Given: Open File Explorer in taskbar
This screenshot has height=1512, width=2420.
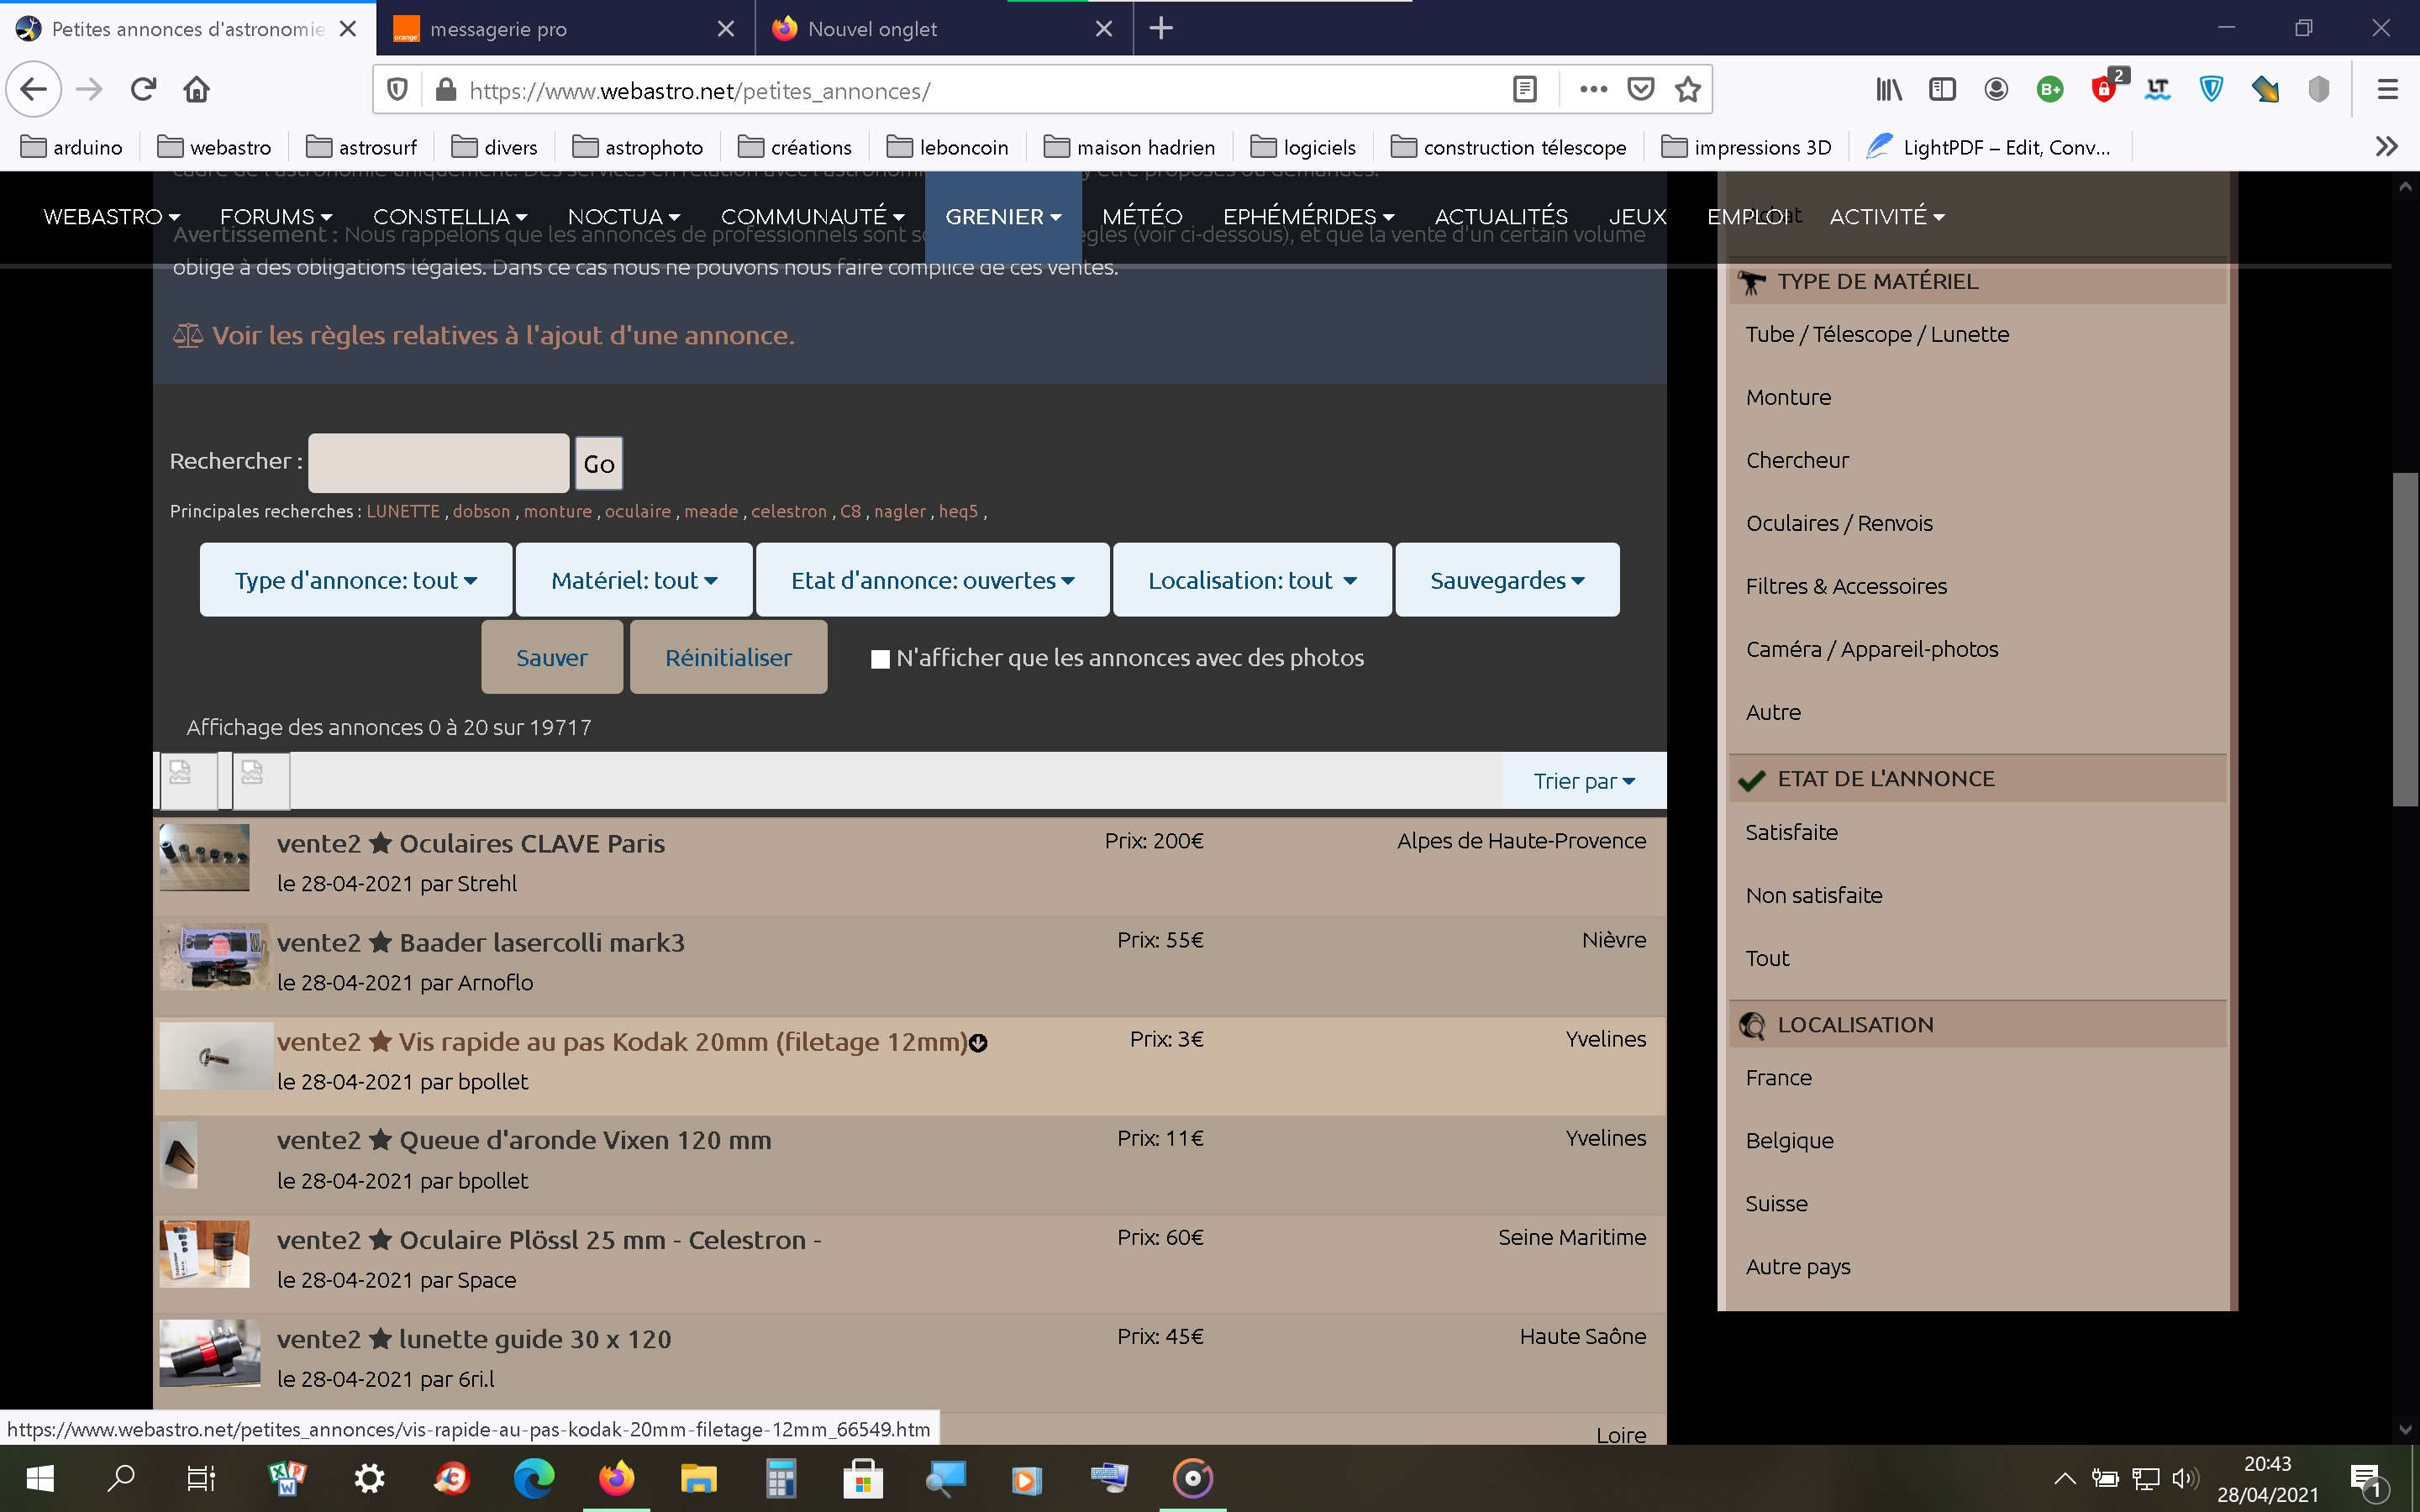Looking at the screenshot, I should click(698, 1478).
